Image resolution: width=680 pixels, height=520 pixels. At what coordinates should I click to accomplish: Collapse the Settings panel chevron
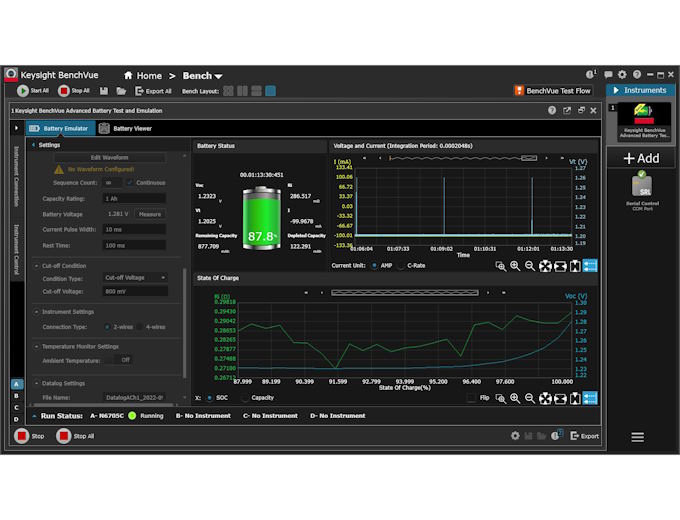(33, 145)
